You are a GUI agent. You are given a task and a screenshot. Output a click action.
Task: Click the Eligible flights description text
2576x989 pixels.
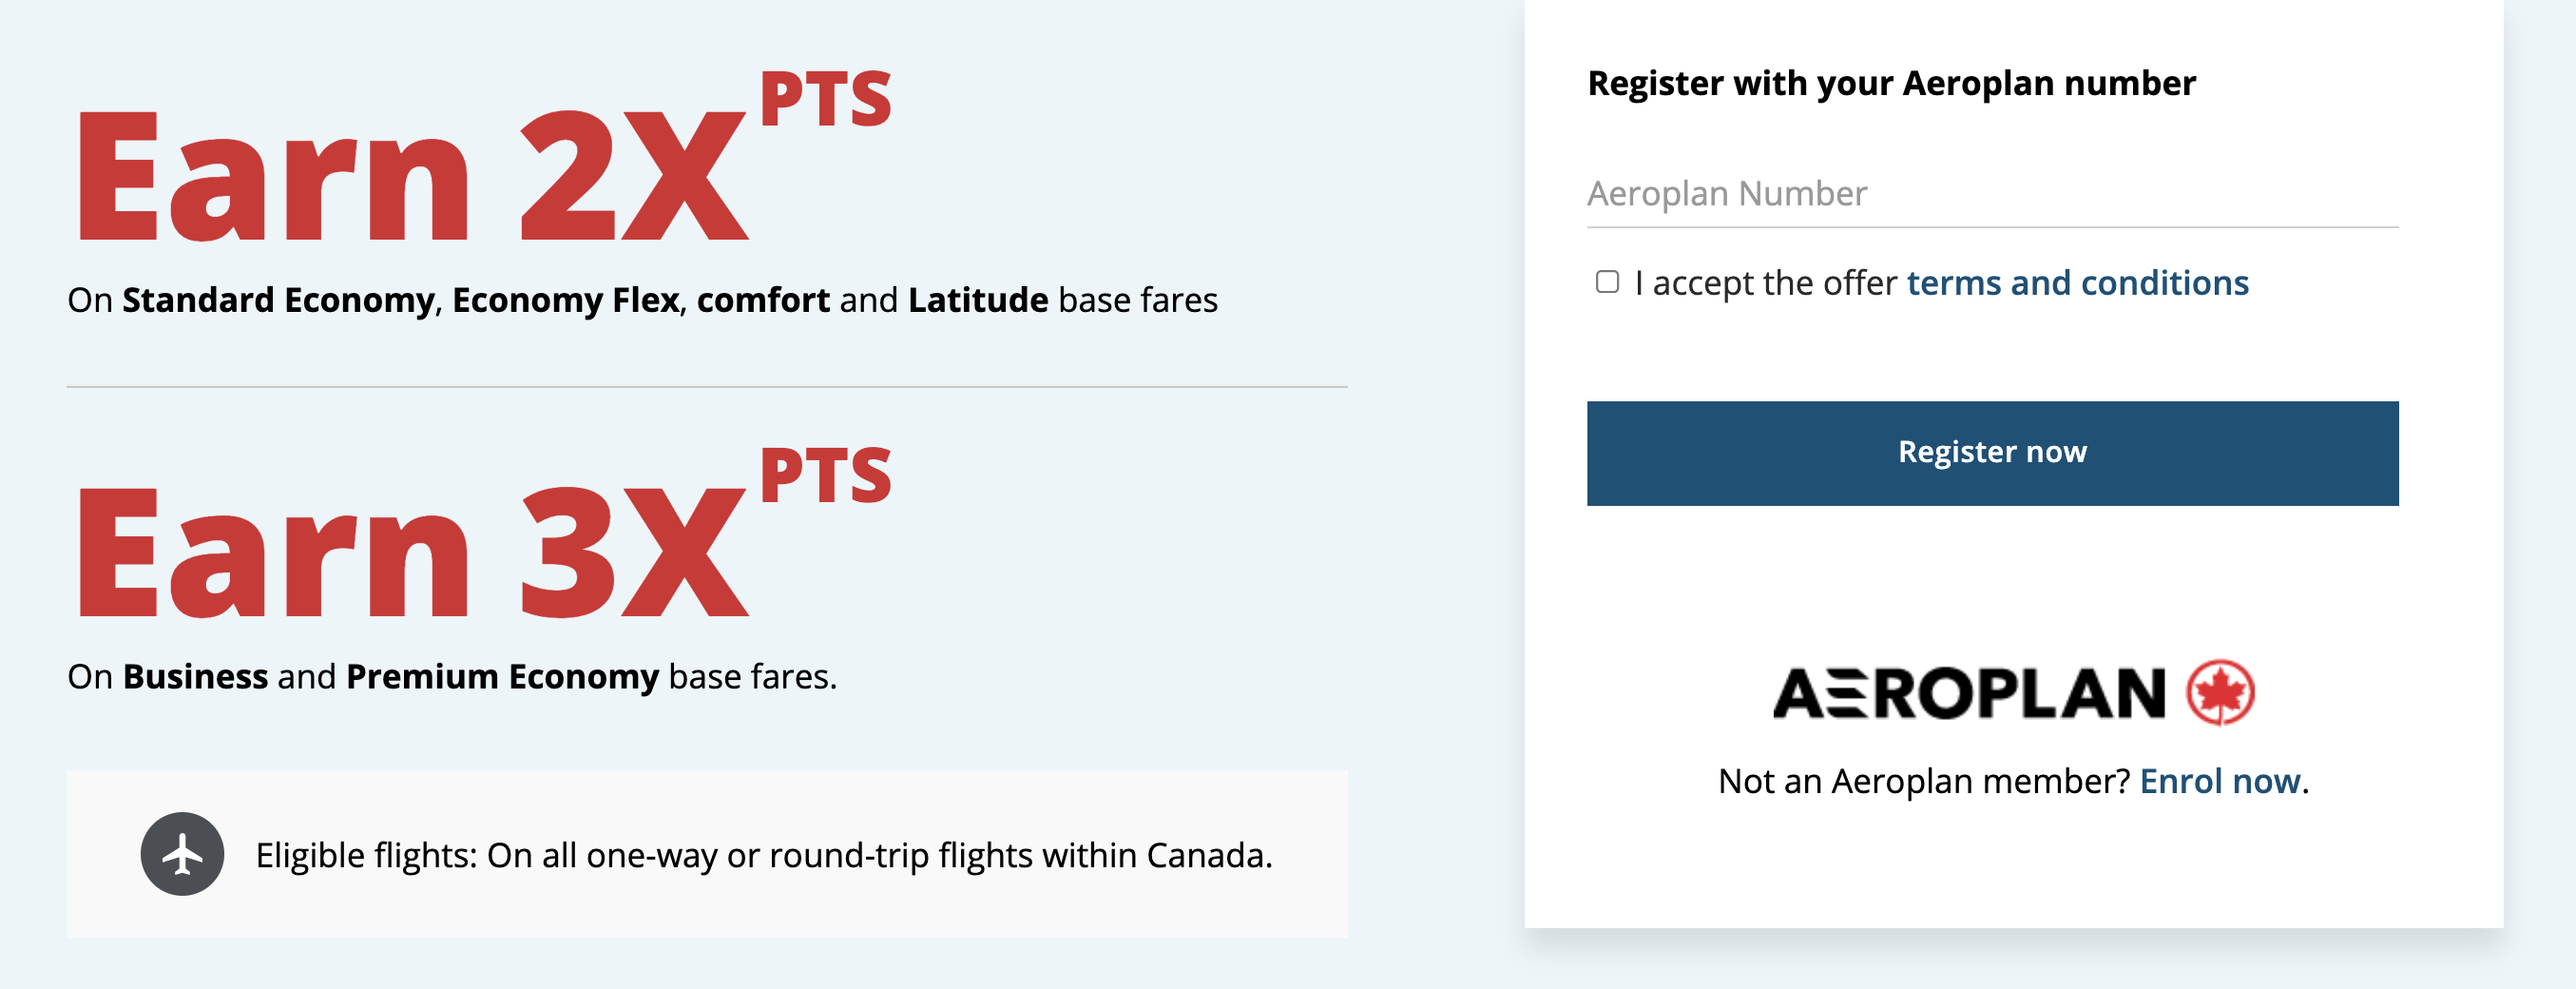763,856
